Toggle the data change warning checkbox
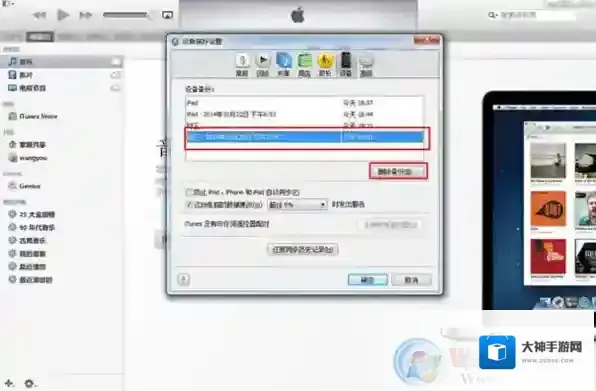The image size is (596, 391). coord(189,204)
